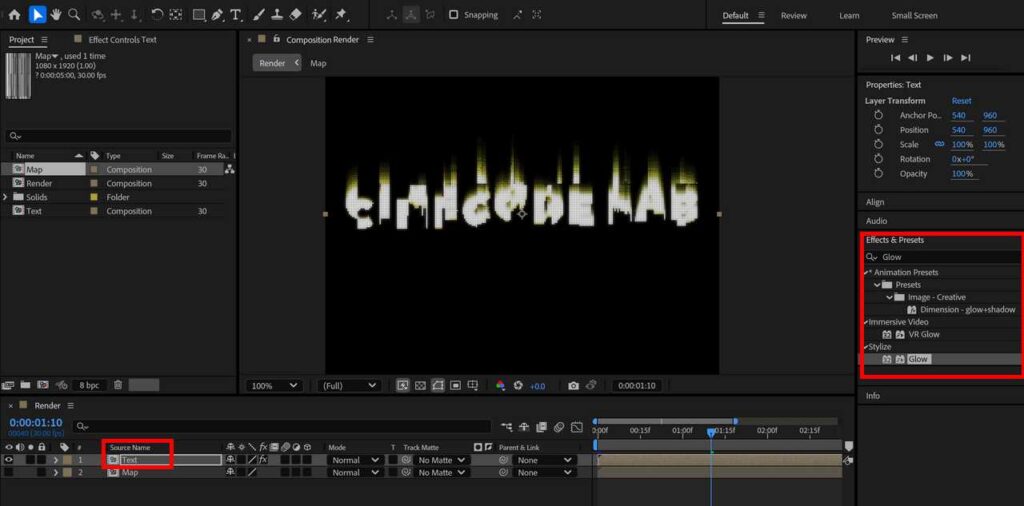Select the Hand tool
Viewport: 1024px width, 506px height.
pos(56,14)
